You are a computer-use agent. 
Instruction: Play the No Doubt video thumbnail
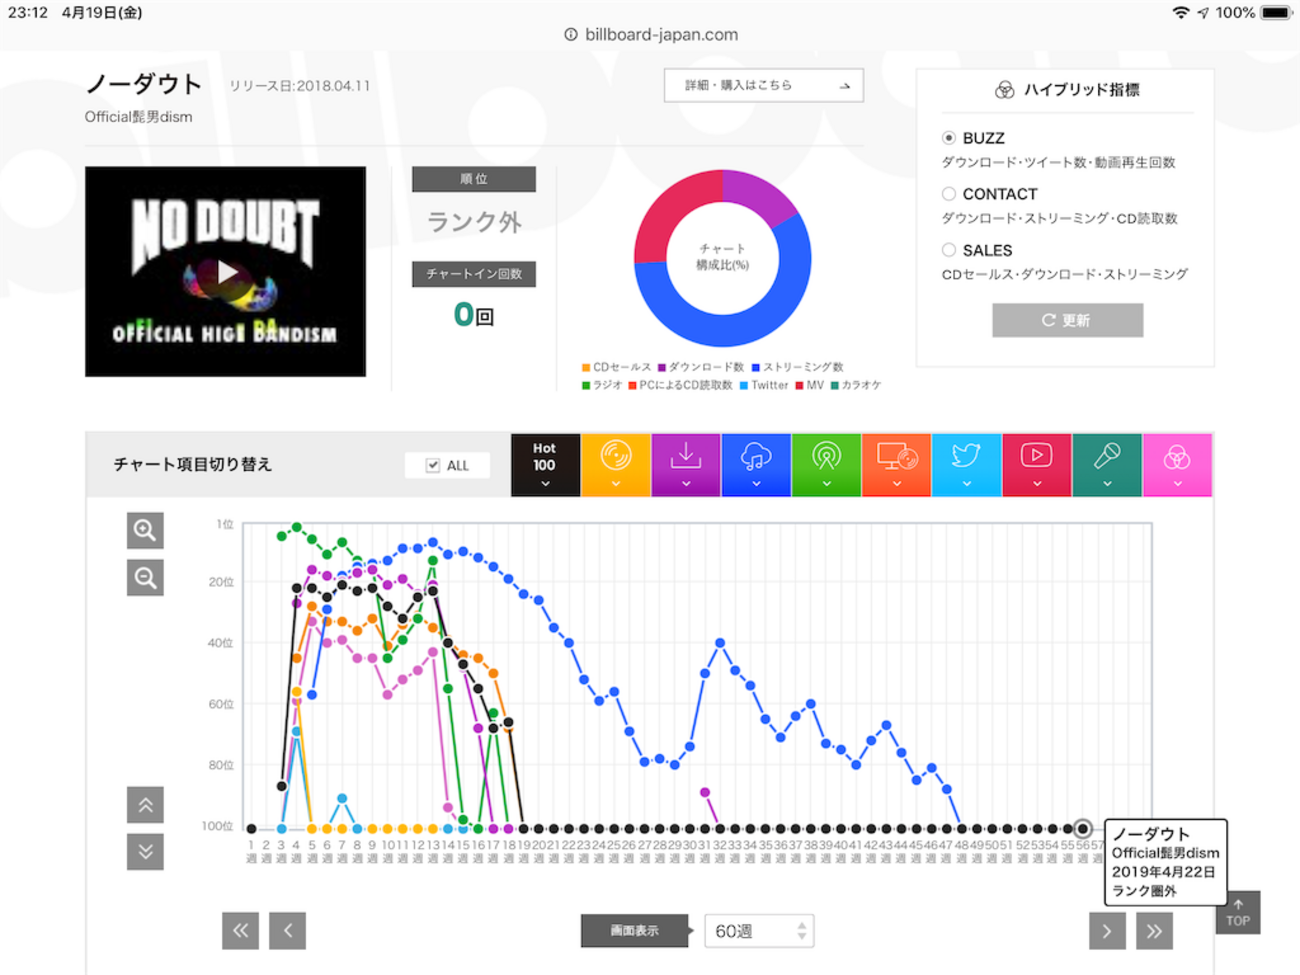pos(226,272)
